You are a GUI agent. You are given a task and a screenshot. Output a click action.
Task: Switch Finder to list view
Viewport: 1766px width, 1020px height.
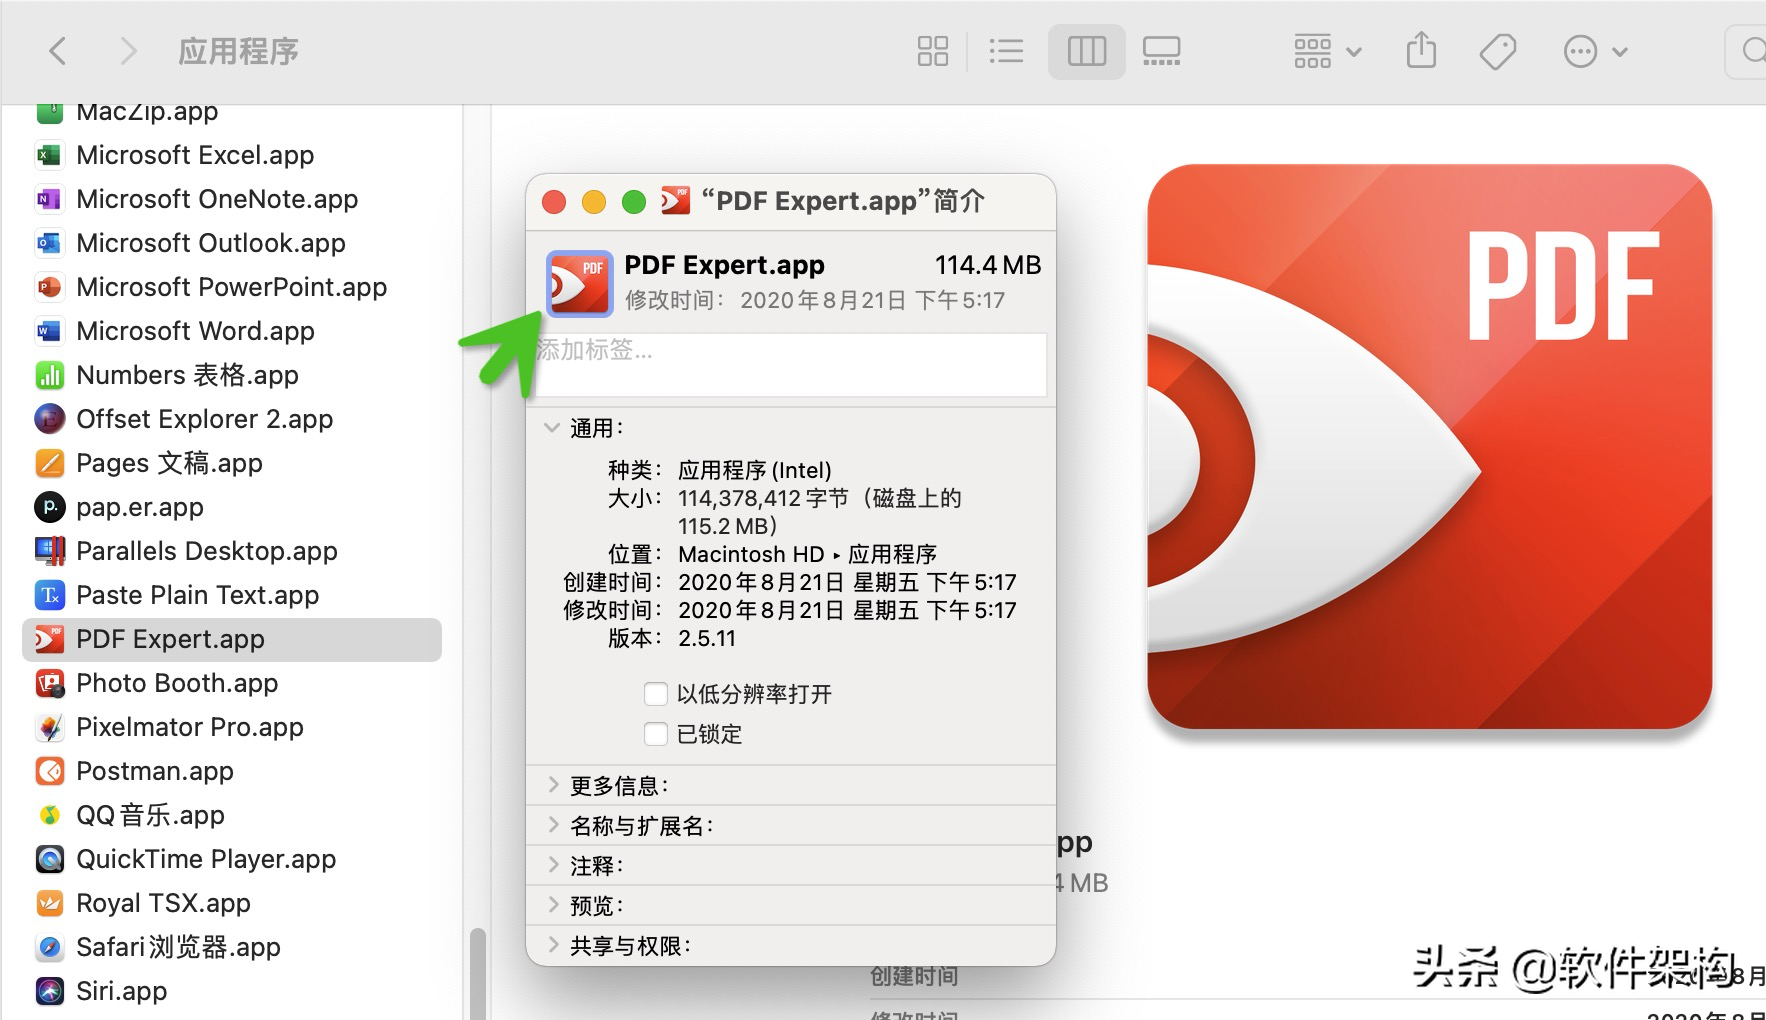[1006, 51]
